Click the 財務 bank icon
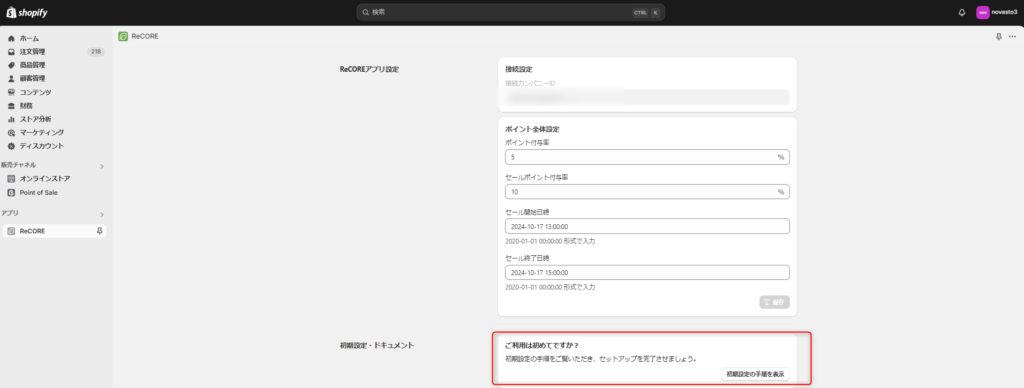1024x388 pixels. pos(11,105)
